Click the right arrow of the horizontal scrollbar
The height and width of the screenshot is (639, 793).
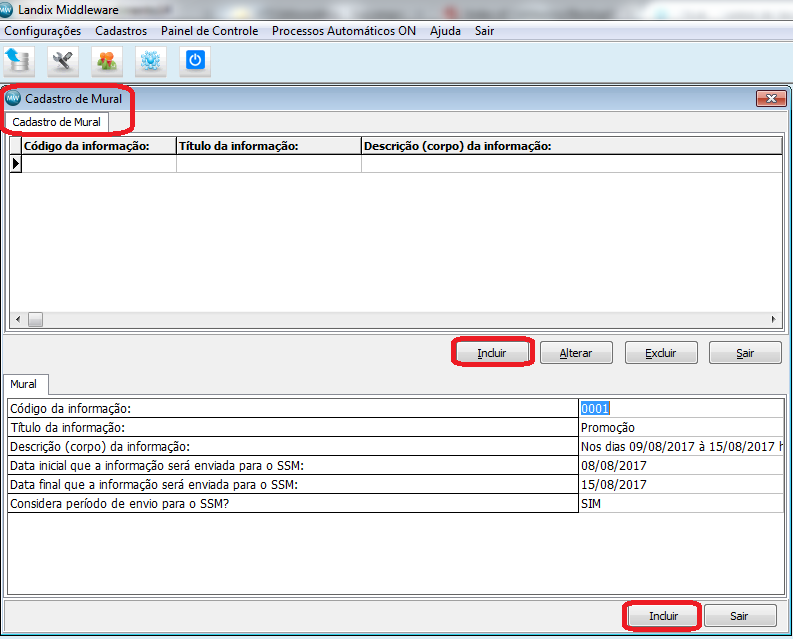(x=773, y=319)
